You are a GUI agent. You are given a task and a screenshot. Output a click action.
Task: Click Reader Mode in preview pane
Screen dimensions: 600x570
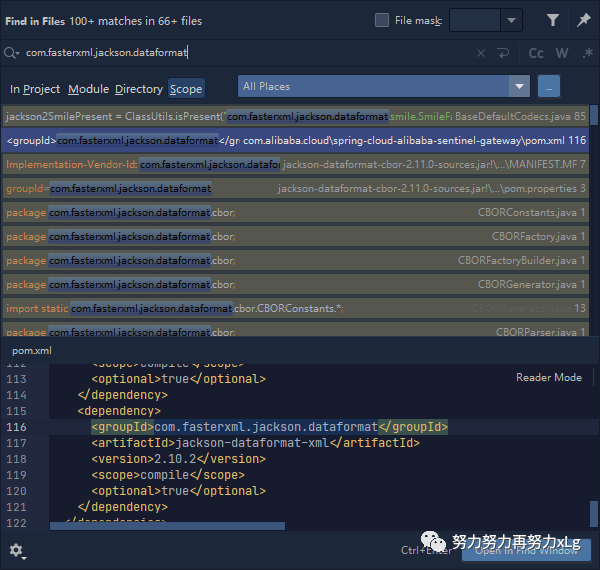point(548,377)
